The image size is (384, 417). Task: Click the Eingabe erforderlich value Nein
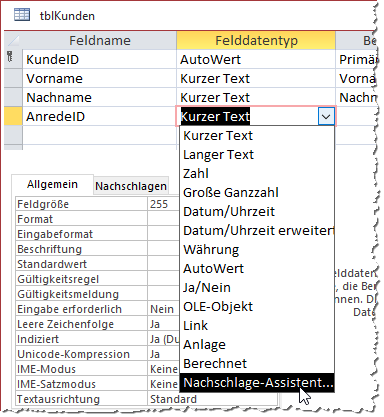click(x=164, y=309)
